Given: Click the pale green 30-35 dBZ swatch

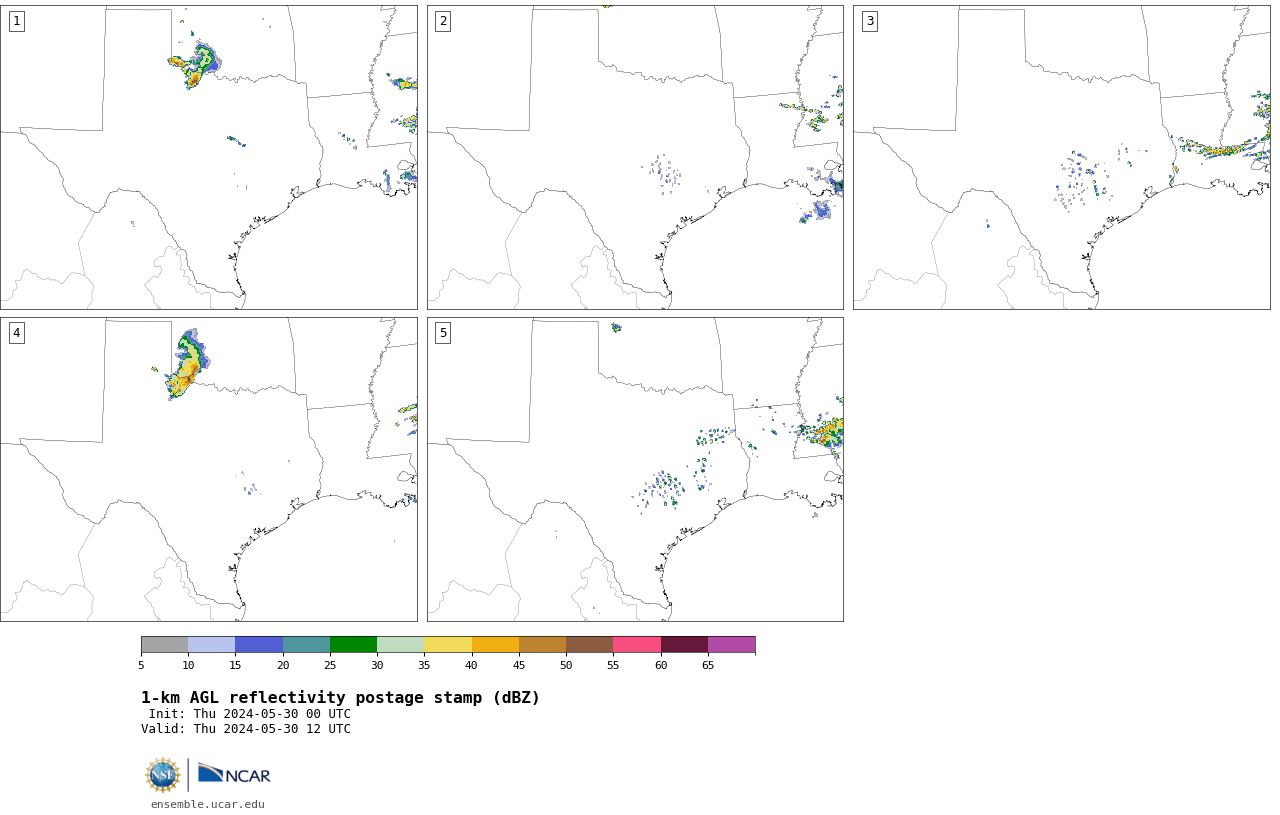Looking at the screenshot, I should [400, 644].
